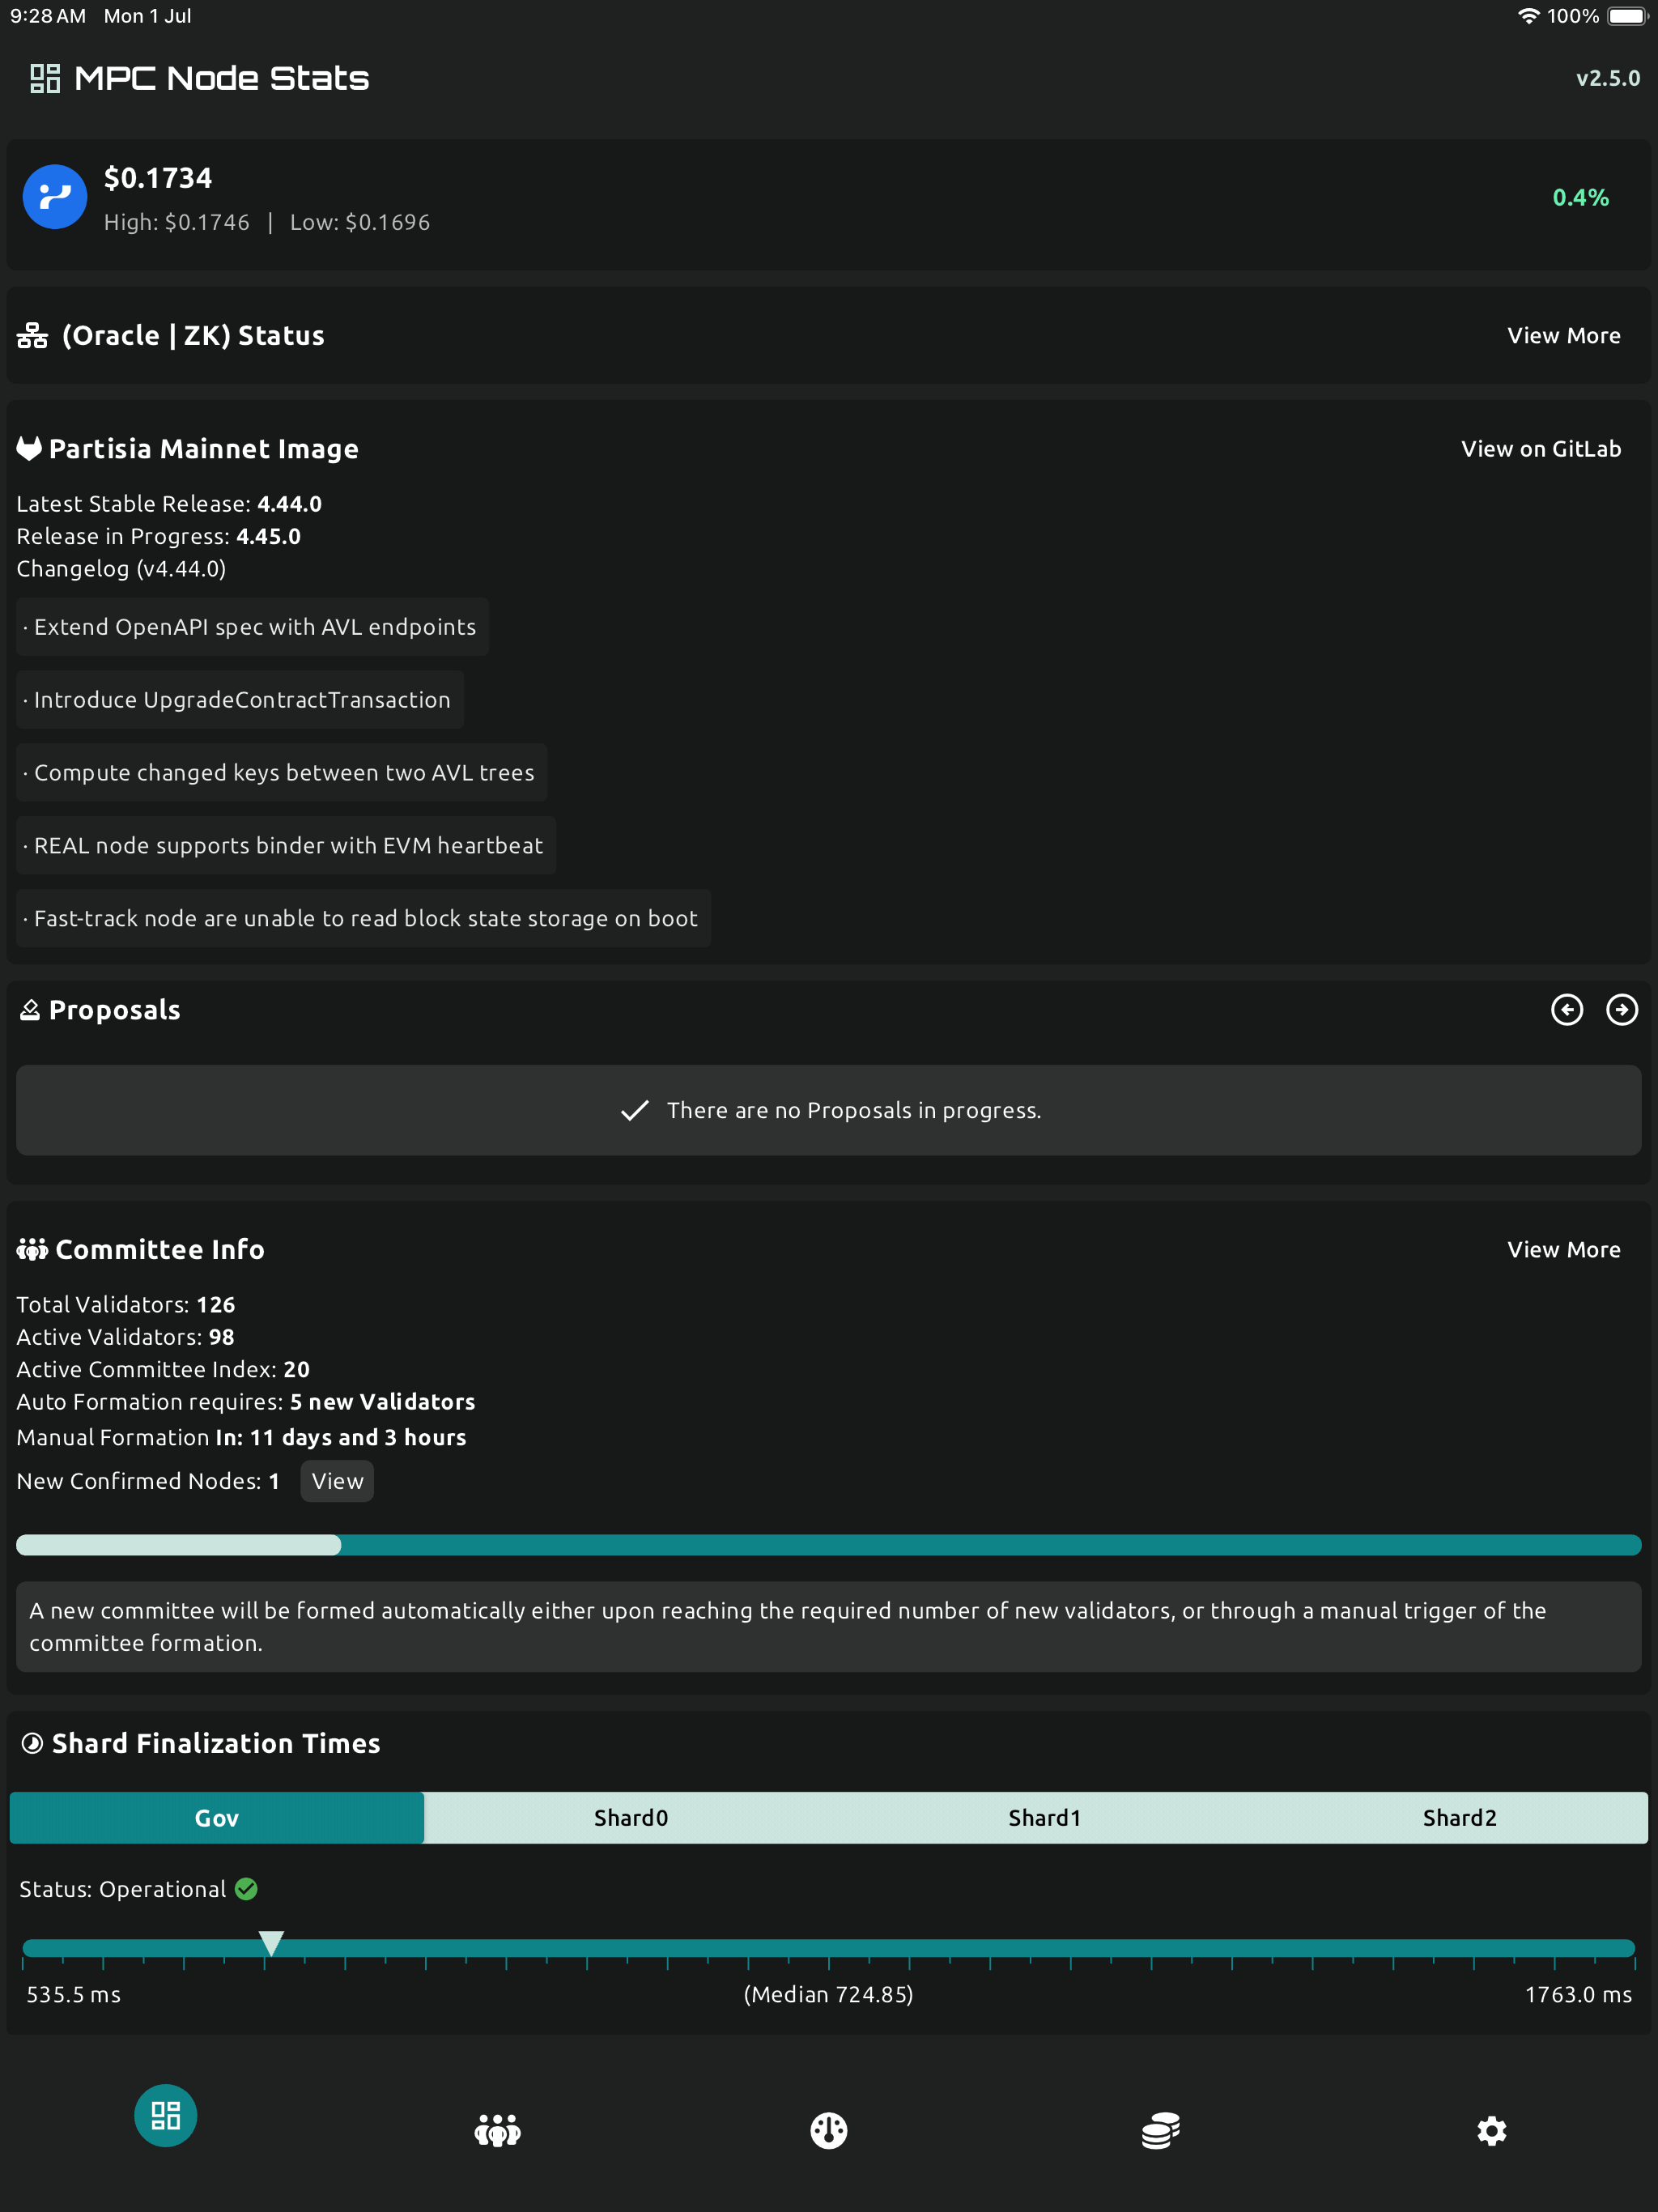Tap the v2.5.0 version label
1658x2212 pixels.
1608,78
